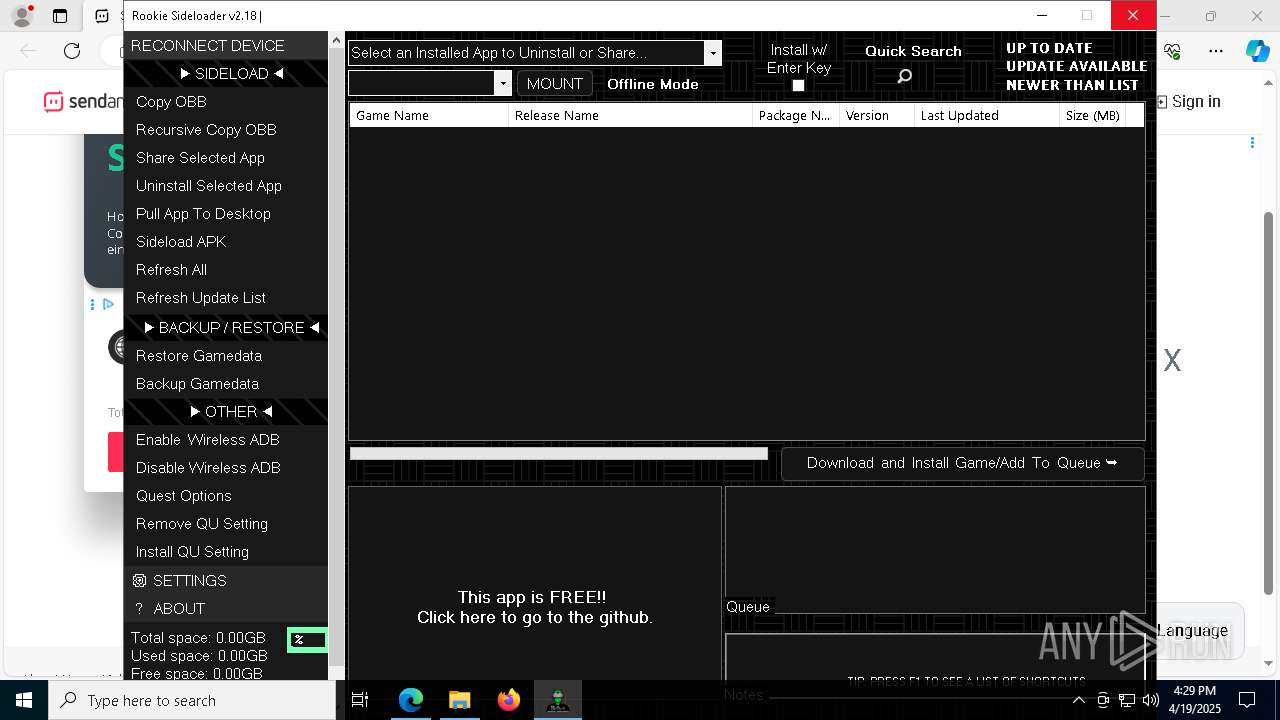Launch Microsoft Edge from the taskbar
This screenshot has width=1280, height=720.
pyautogui.click(x=411, y=700)
